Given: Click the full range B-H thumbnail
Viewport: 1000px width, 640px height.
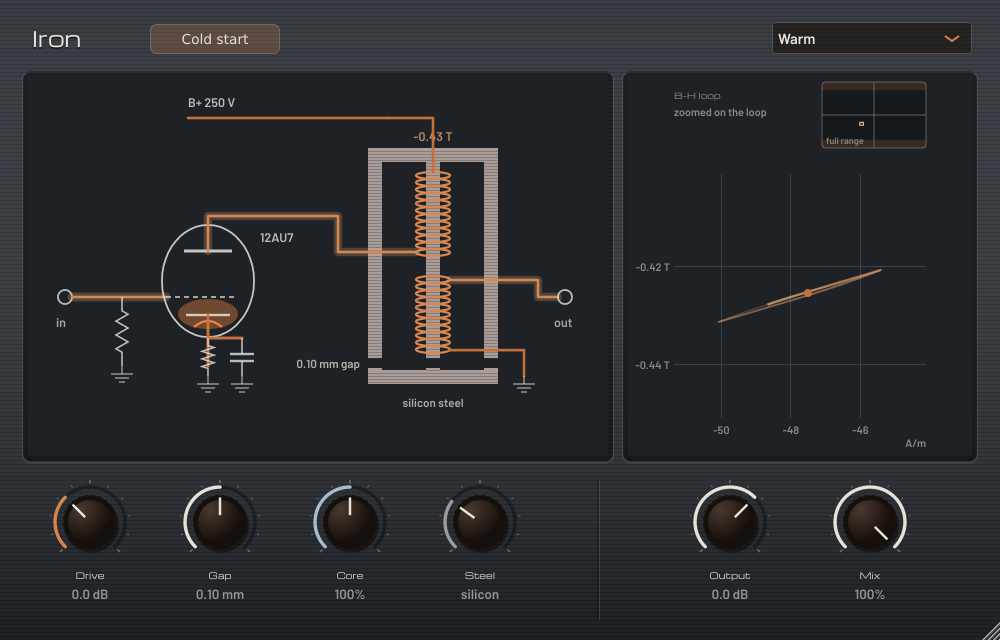Looking at the screenshot, I should 874,115.
